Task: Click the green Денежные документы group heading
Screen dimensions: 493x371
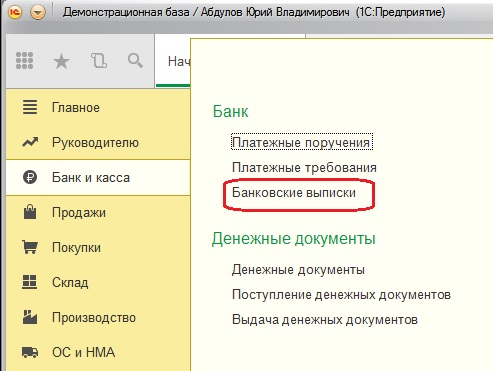Action: pyautogui.click(x=294, y=239)
